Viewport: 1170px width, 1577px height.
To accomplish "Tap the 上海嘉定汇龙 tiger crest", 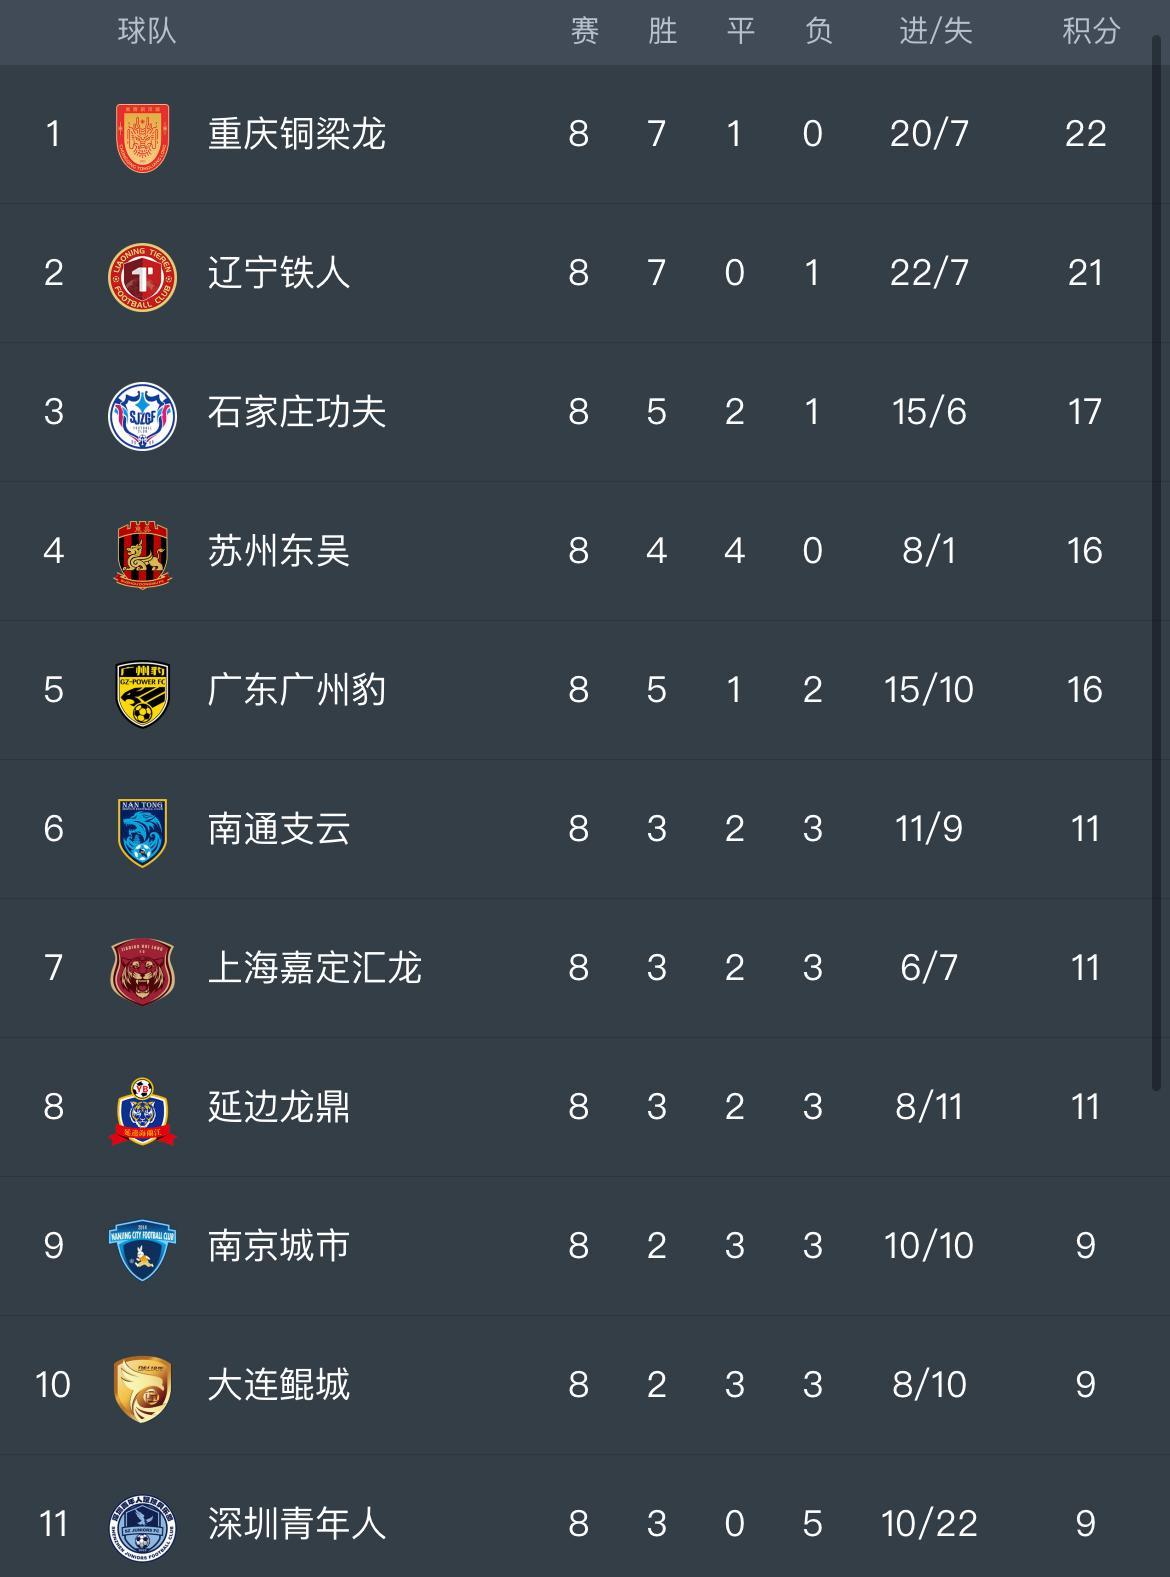I will pos(142,968).
